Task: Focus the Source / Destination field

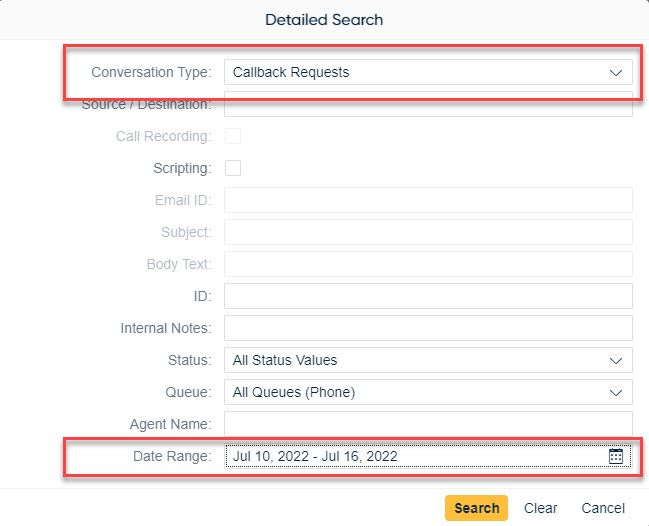Action: pos(428,104)
